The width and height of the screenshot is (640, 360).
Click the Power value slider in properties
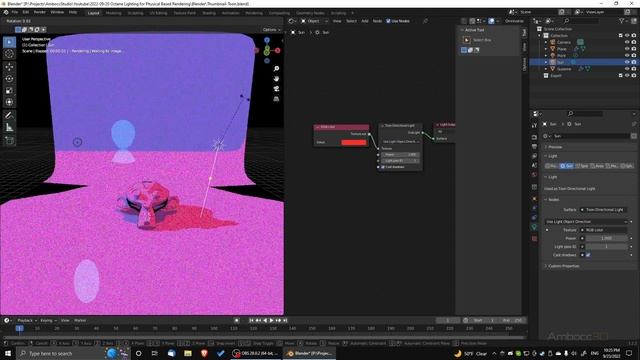coord(607,238)
